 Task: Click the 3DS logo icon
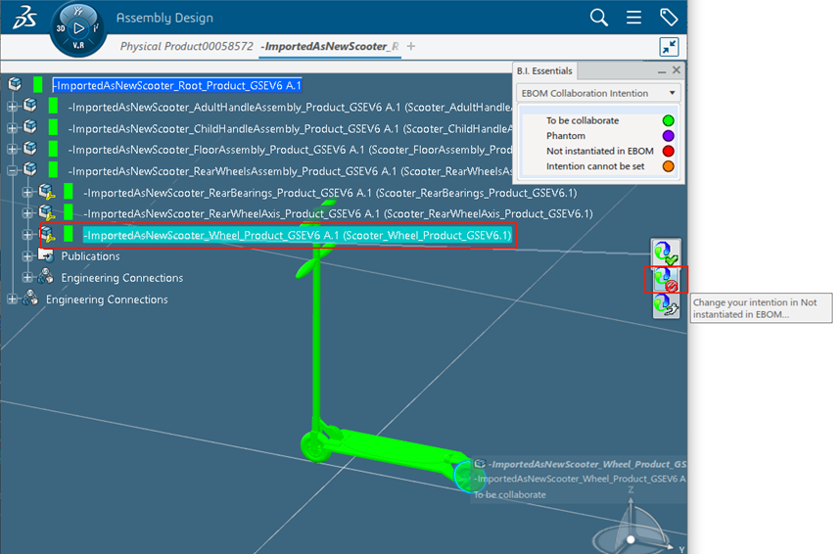click(x=22, y=19)
